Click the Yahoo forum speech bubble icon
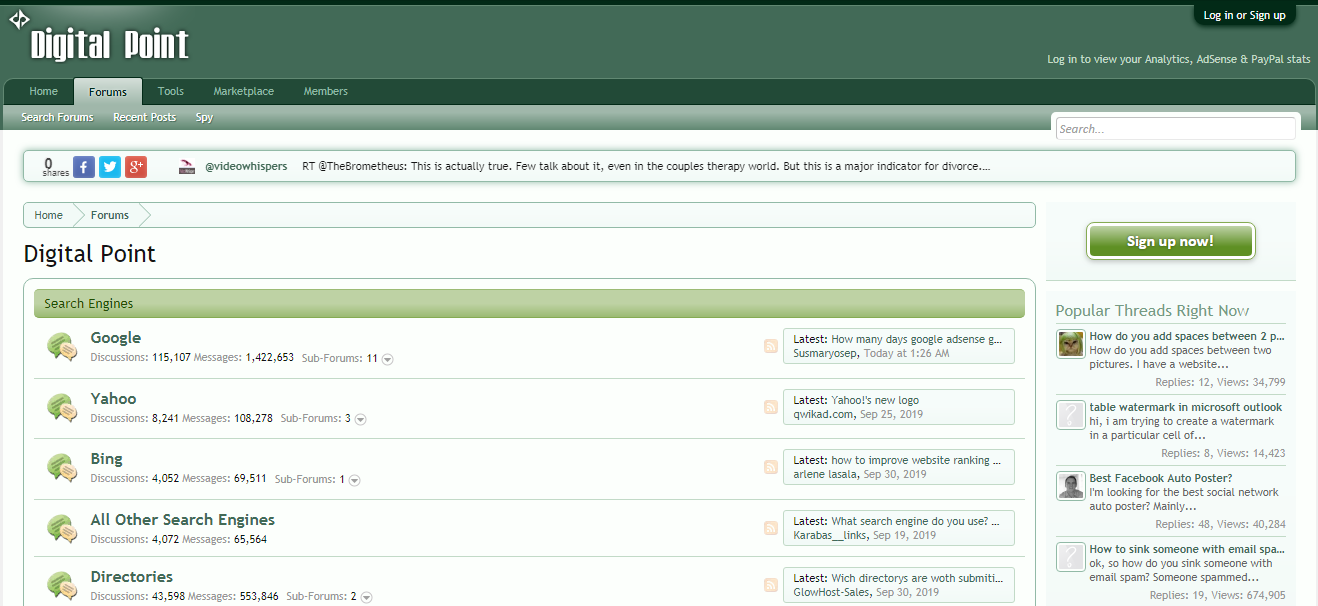 [62, 408]
